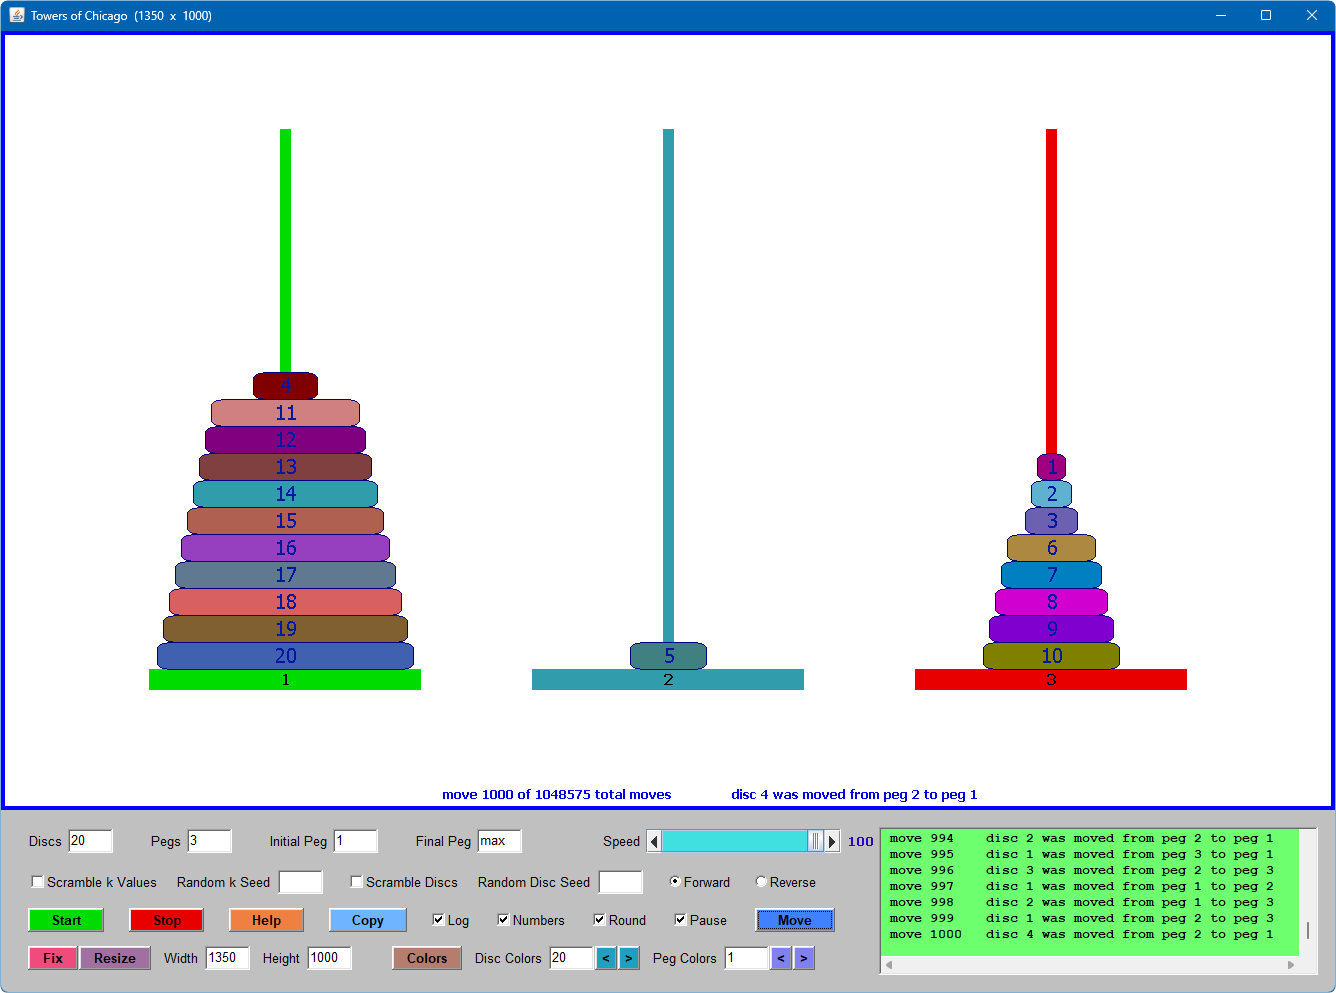This screenshot has height=993, width=1336.
Task: Disable the Pause checkbox
Action: (680, 920)
